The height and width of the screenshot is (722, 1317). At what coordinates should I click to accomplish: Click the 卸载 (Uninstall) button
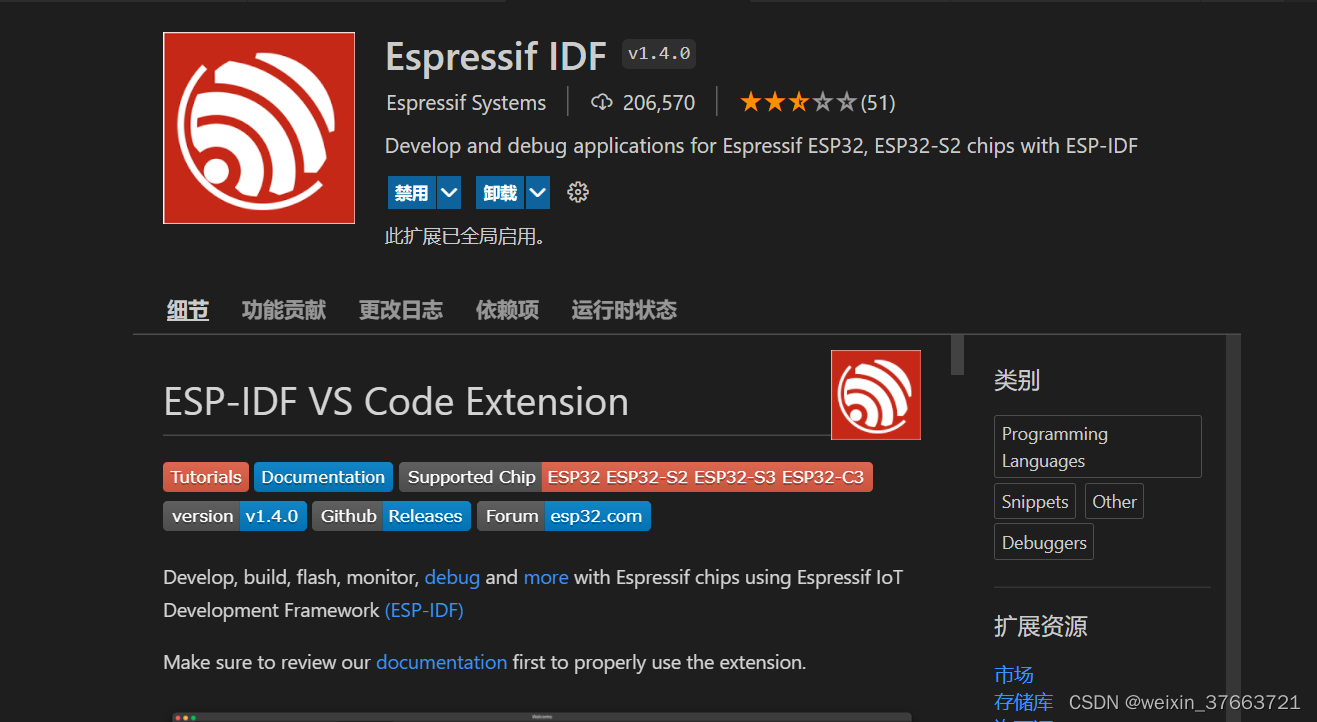click(x=500, y=193)
